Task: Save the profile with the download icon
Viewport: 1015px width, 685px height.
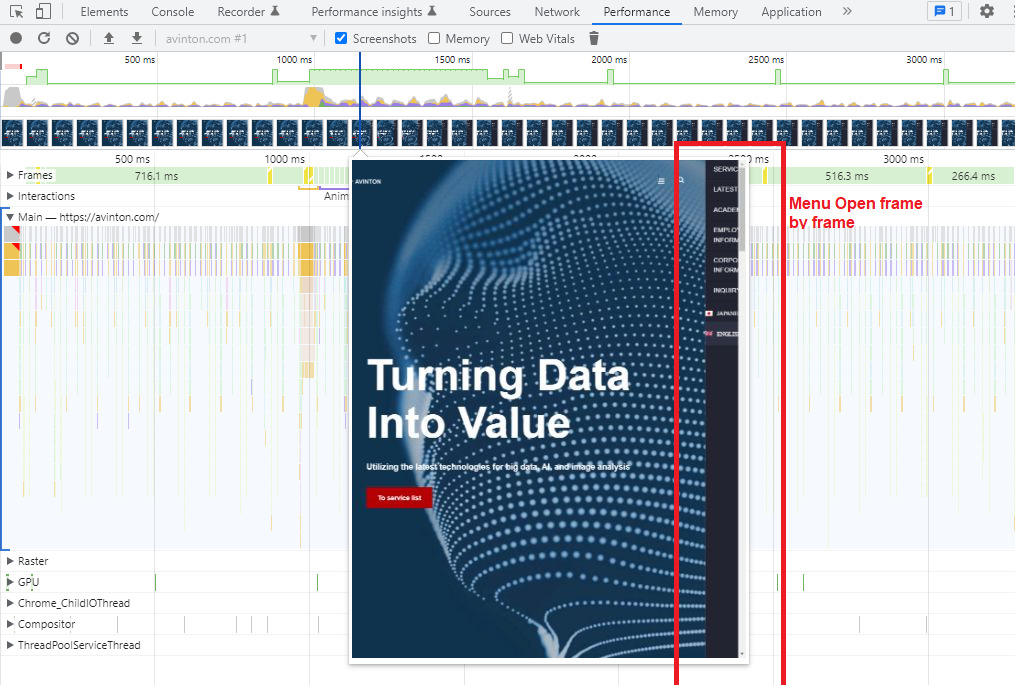Action: pyautogui.click(x=137, y=38)
